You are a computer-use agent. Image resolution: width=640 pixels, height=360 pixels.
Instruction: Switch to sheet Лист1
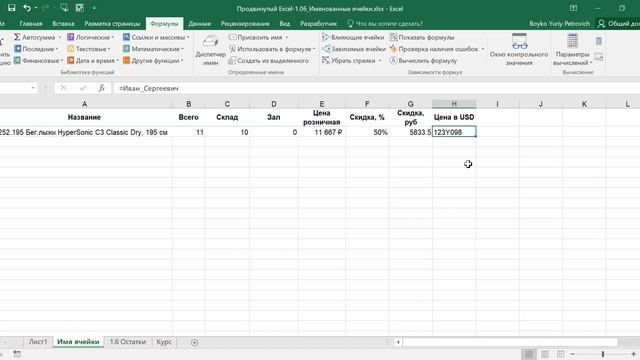[x=38, y=342]
